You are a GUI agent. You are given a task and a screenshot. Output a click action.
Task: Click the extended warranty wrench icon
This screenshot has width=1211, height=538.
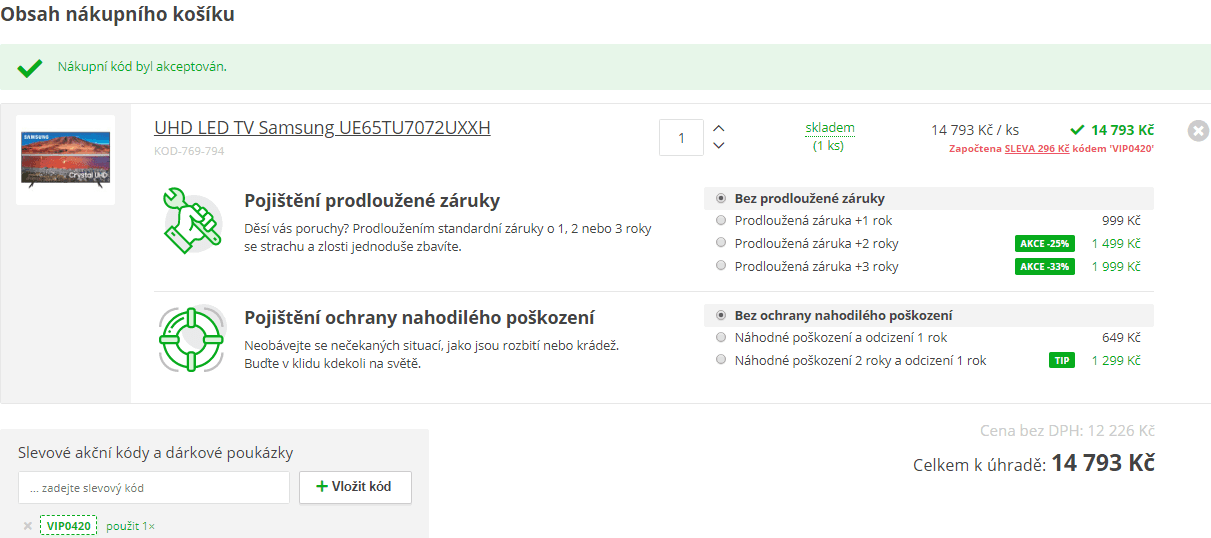pos(191,220)
